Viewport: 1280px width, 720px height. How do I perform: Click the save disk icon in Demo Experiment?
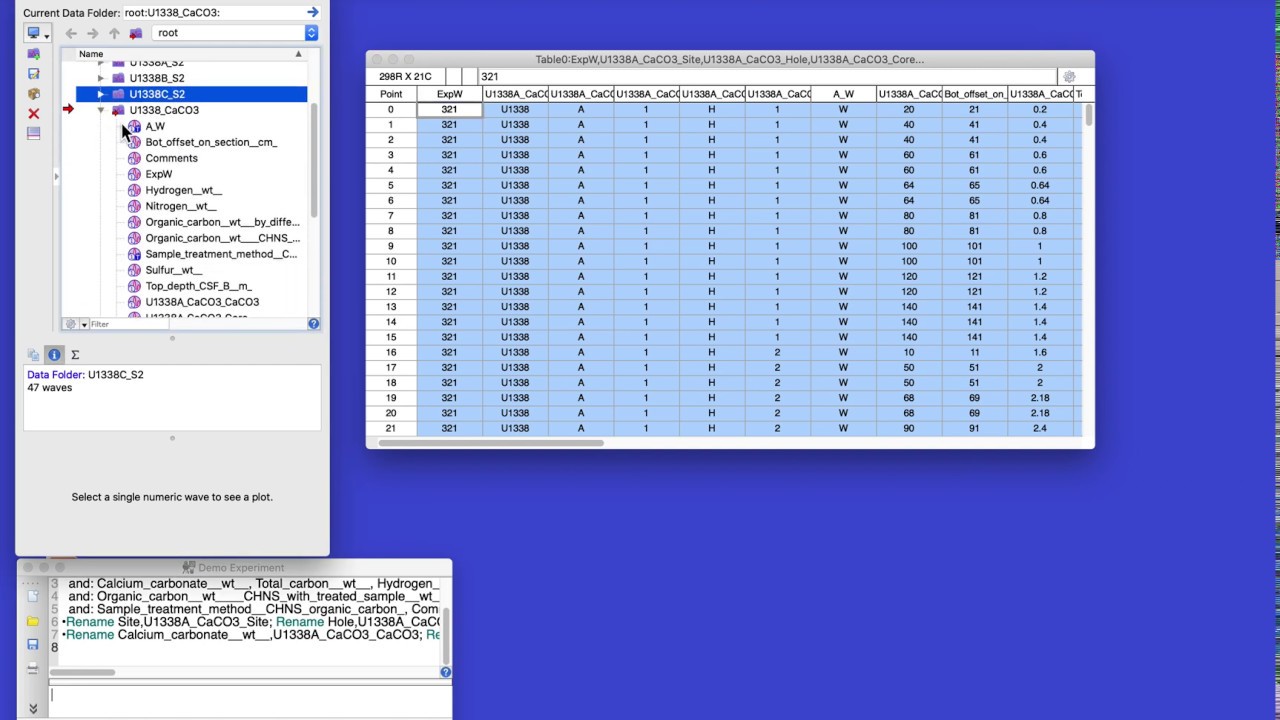33,645
